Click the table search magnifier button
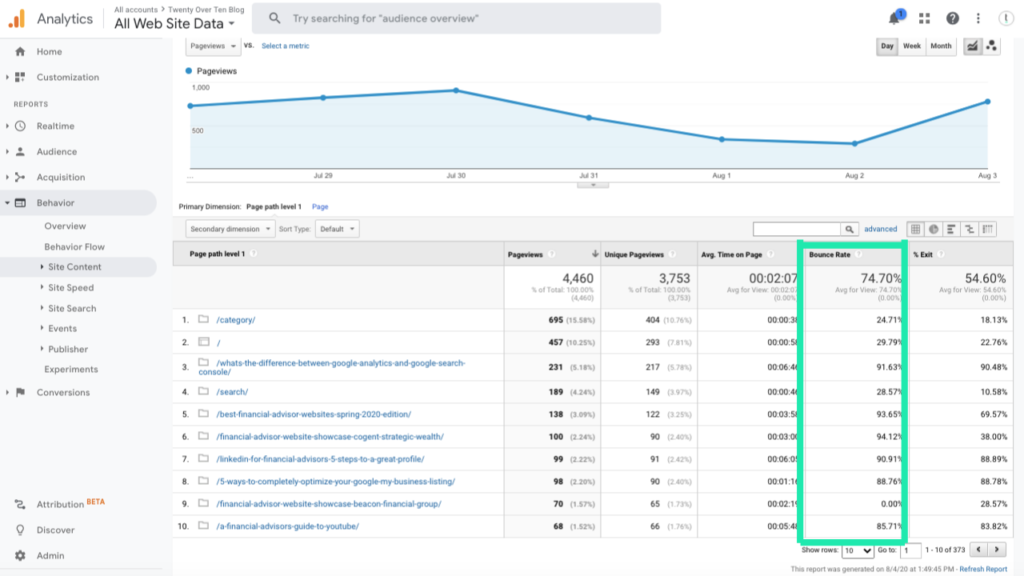This screenshot has height=576, width=1024. [850, 230]
